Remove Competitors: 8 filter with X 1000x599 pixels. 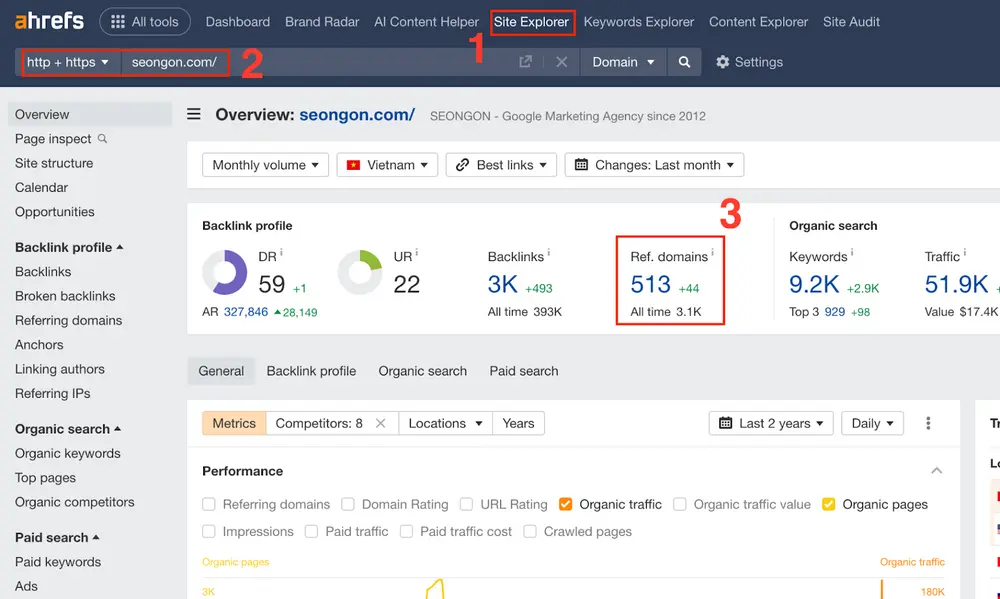(x=381, y=423)
